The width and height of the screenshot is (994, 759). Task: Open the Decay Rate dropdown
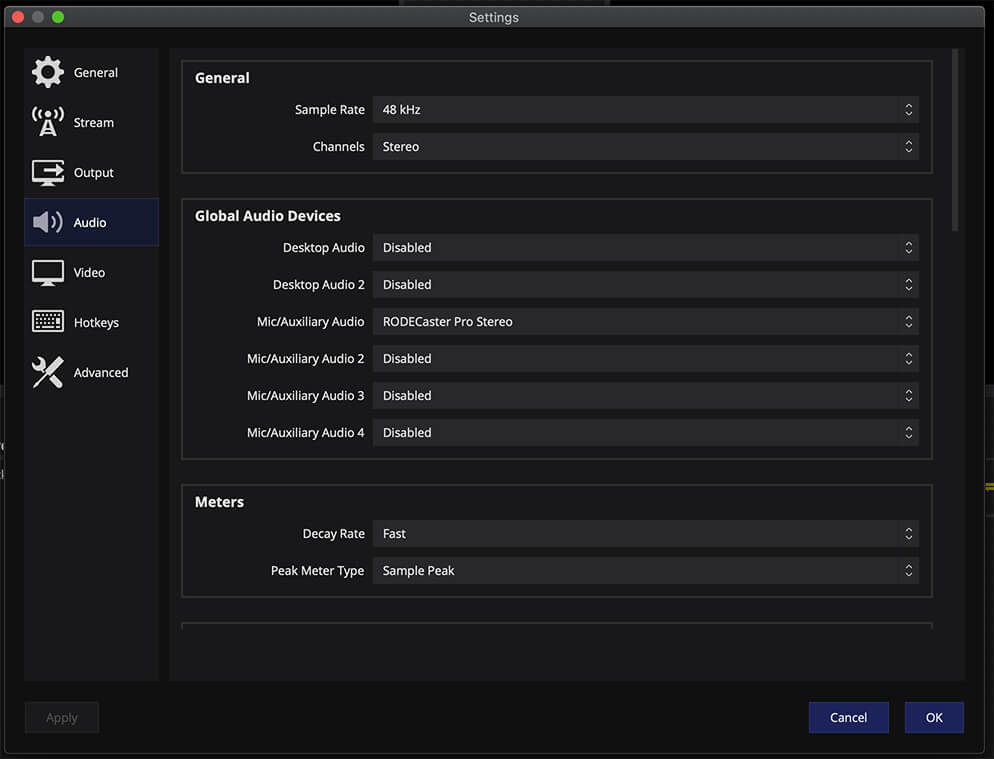645,533
